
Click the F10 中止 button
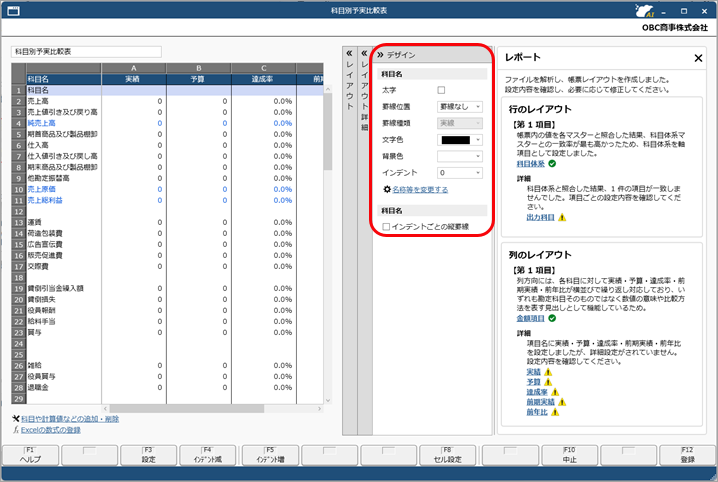click(569, 455)
